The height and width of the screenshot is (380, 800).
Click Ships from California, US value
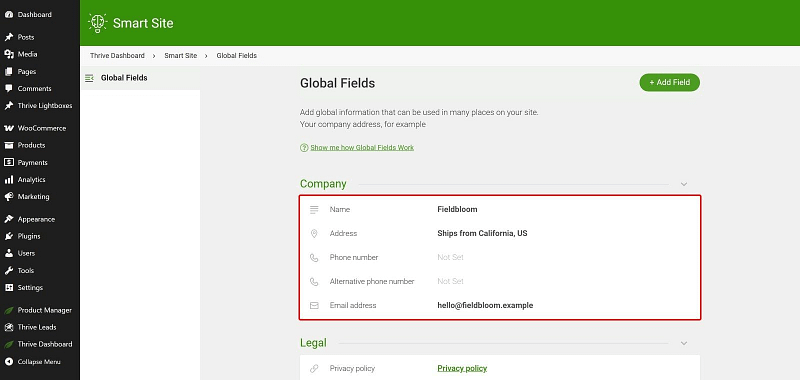[x=482, y=234]
